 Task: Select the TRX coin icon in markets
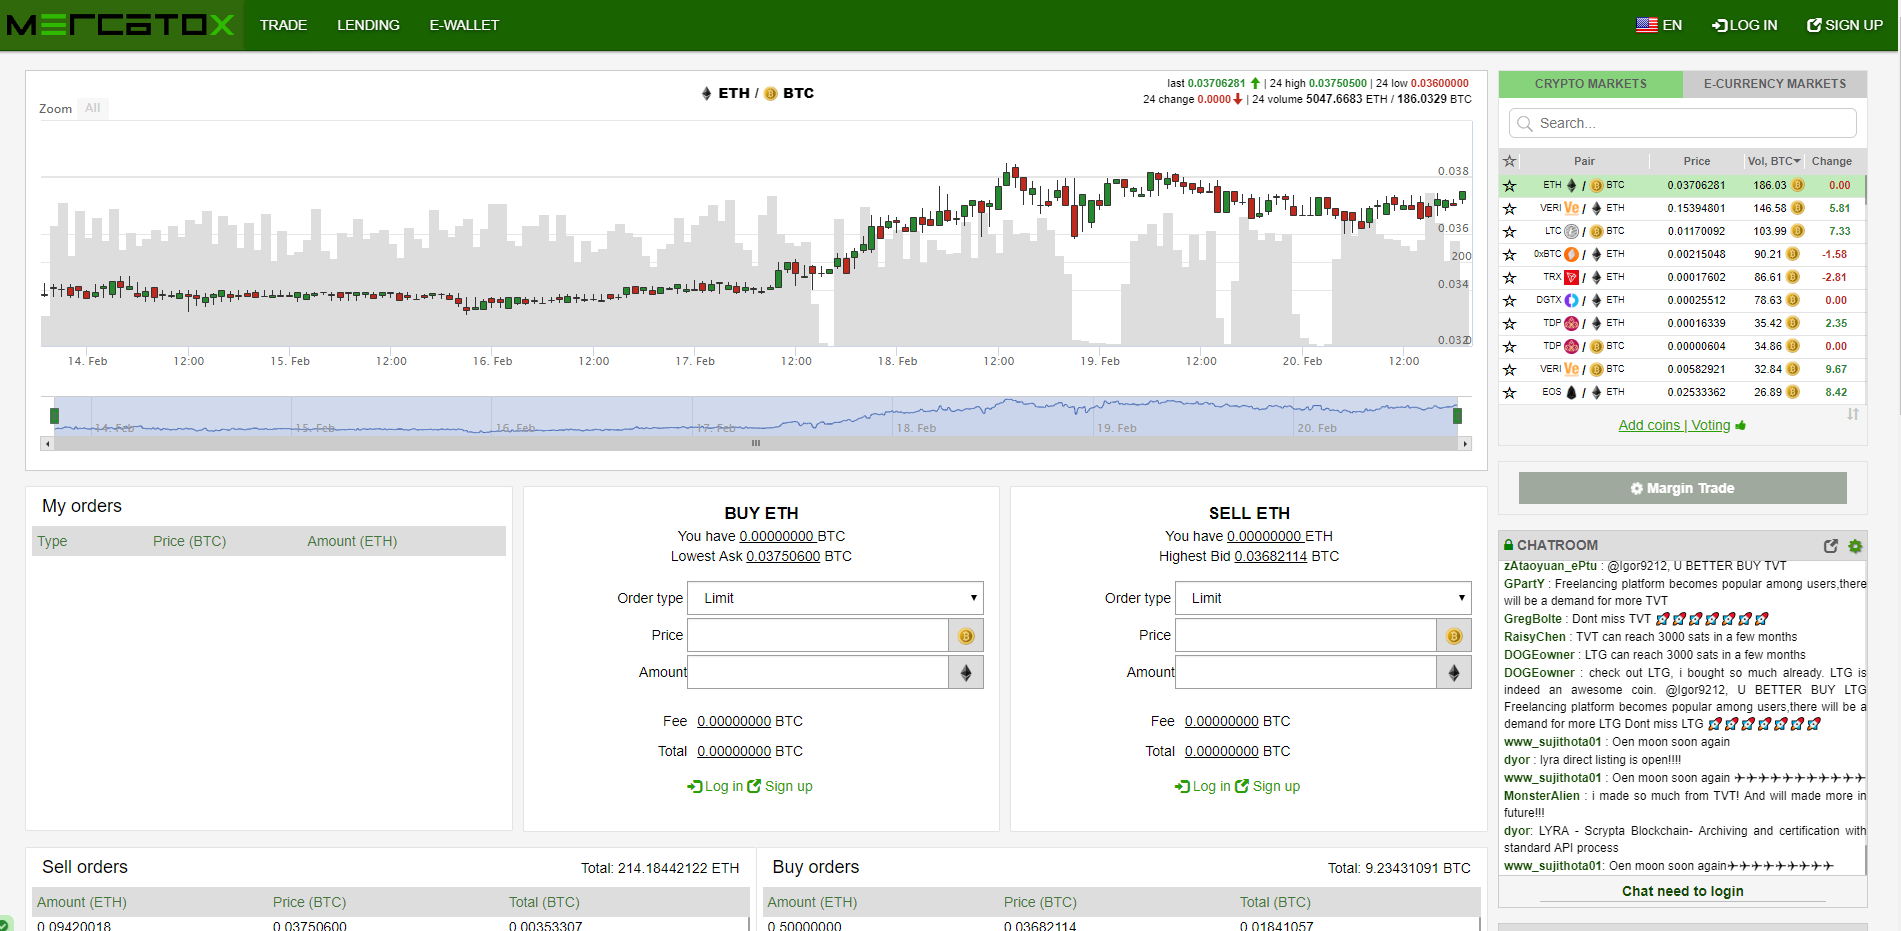pyautogui.click(x=1571, y=277)
